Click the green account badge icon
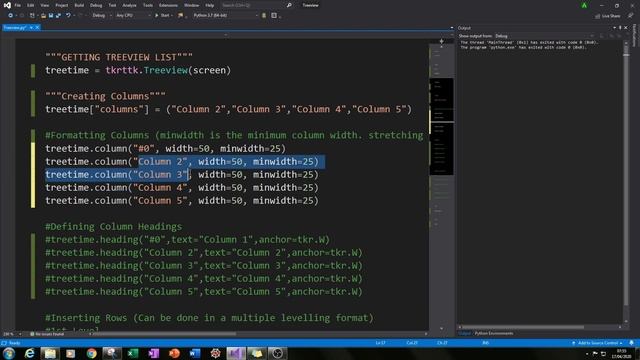The height and width of the screenshot is (360, 640). (x=584, y=5)
